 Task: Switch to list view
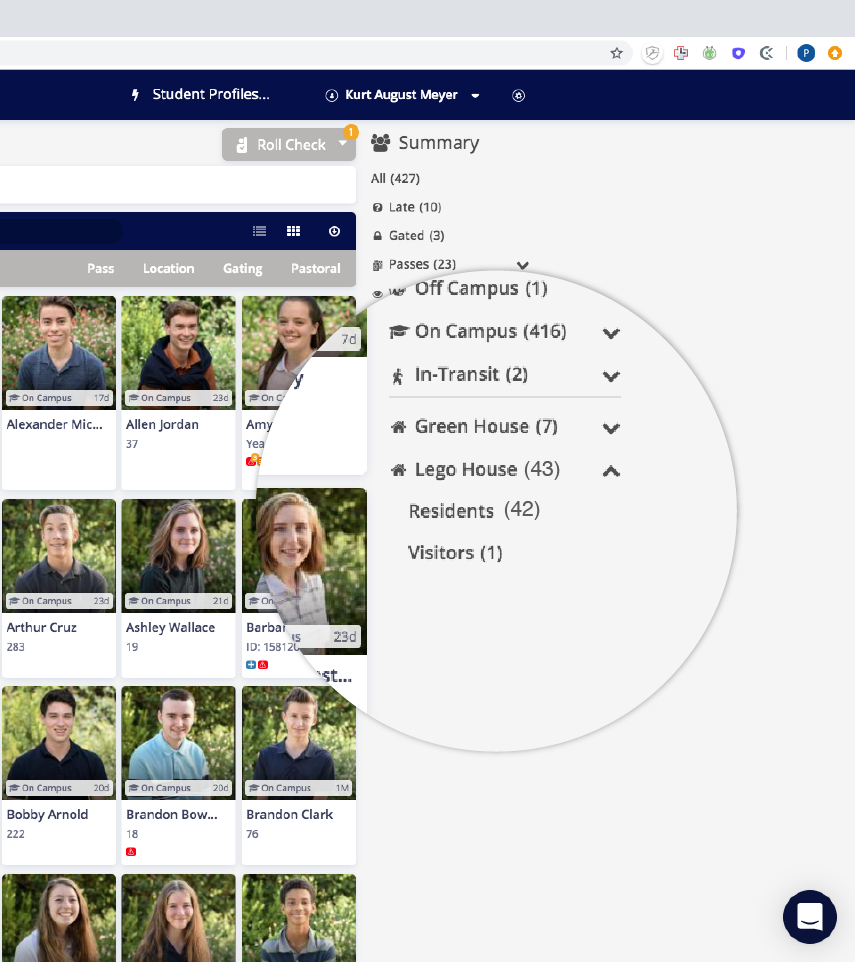pos(260,231)
